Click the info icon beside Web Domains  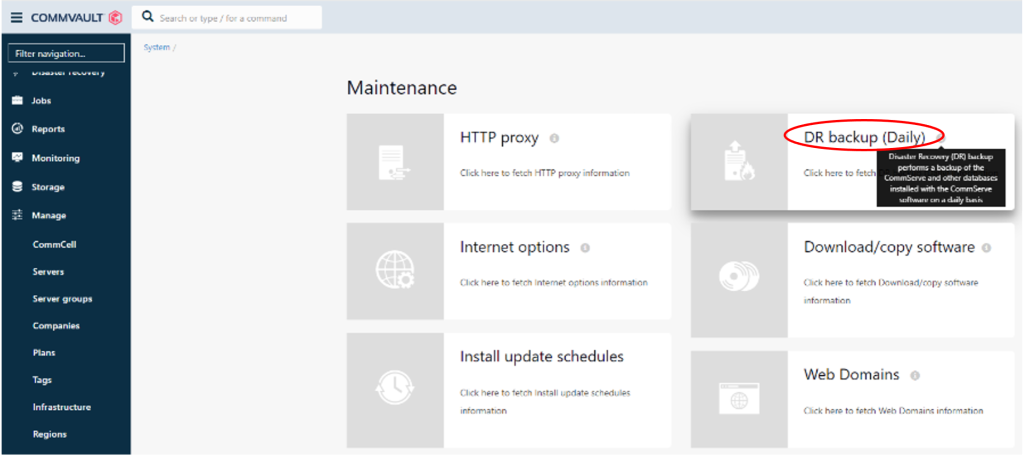[x=915, y=375]
